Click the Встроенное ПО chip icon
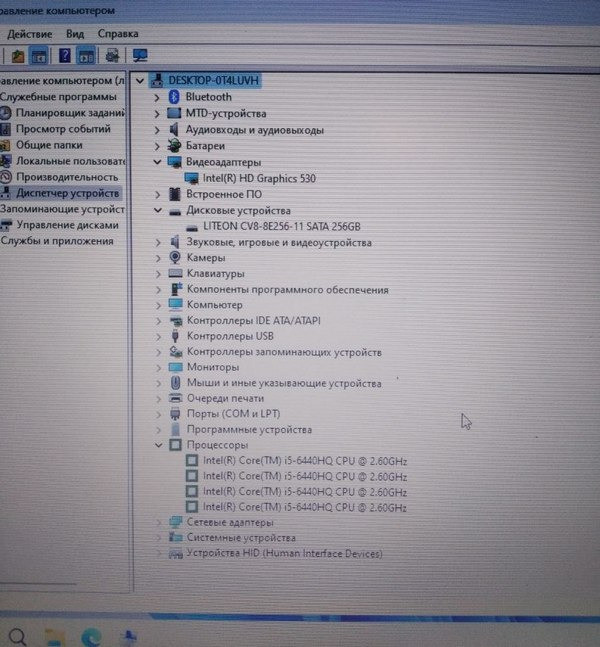Screen dimensions: 600x647 click(175, 194)
